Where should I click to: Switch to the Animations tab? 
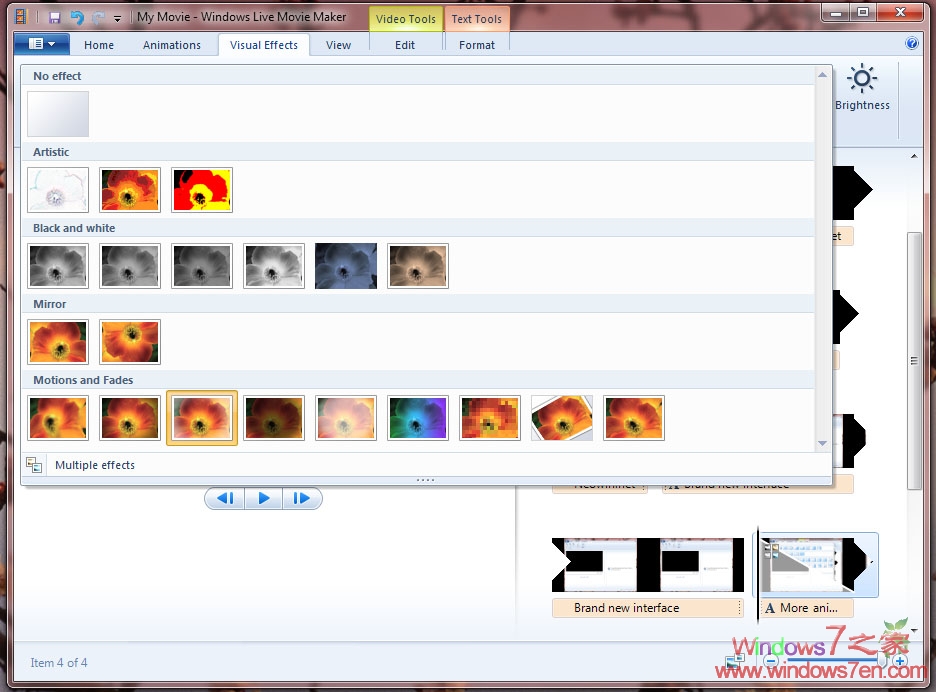click(171, 45)
